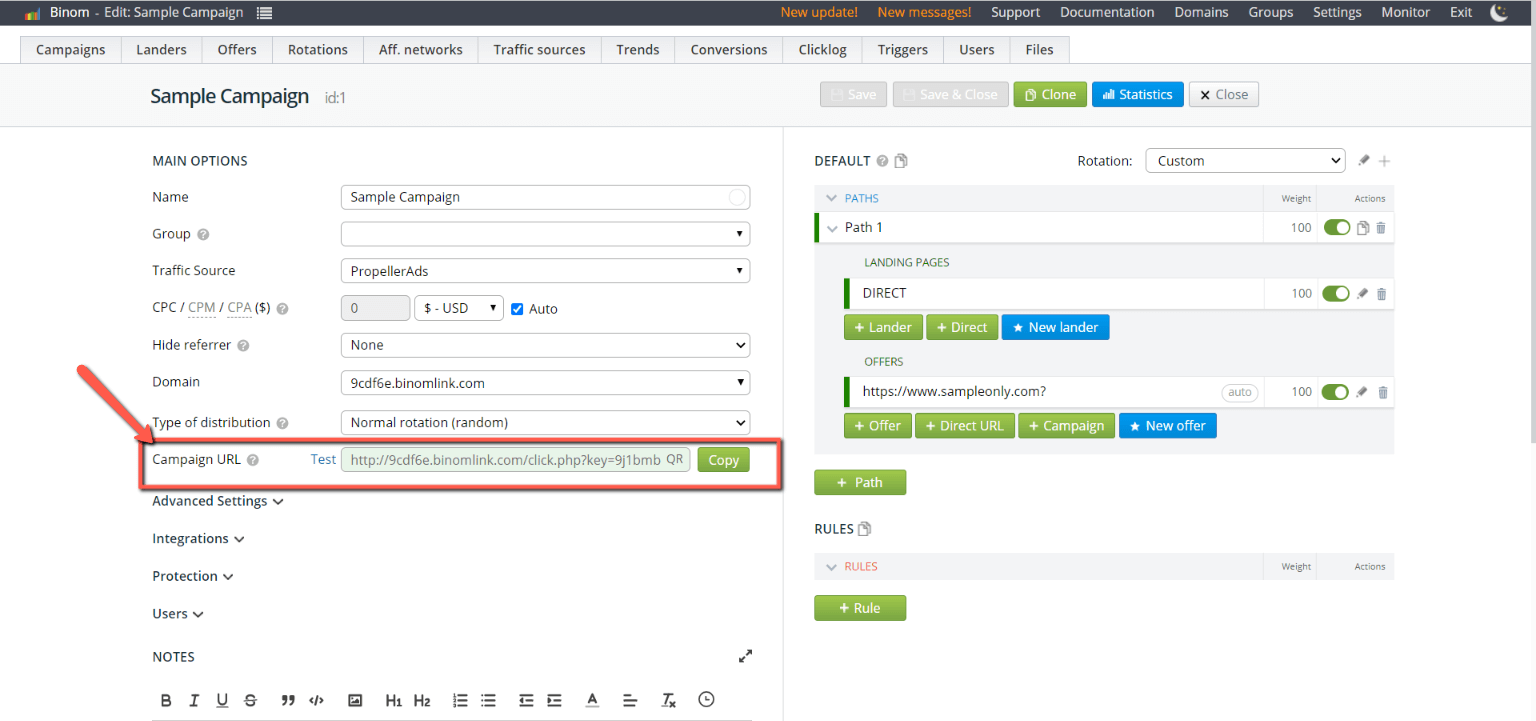Image resolution: width=1536 pixels, height=721 pixels.
Task: Underline text in Notes editor
Action: [x=222, y=700]
